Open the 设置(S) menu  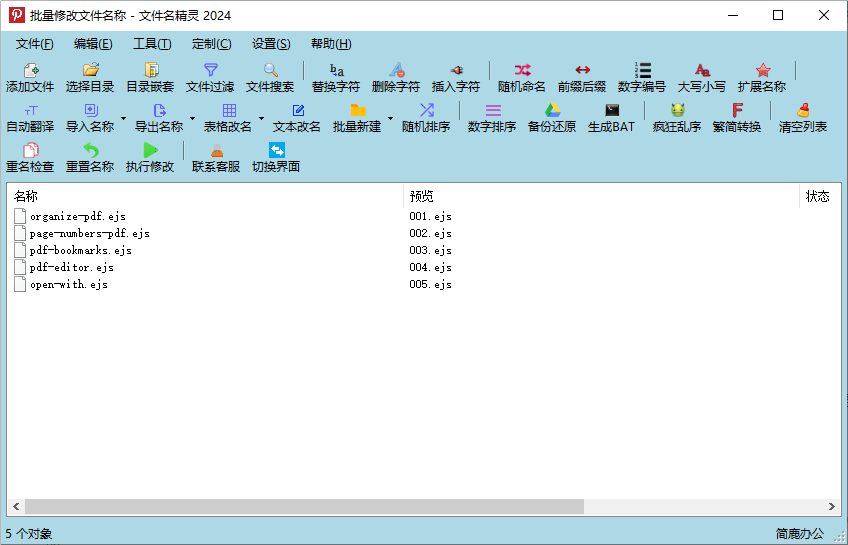tap(271, 44)
